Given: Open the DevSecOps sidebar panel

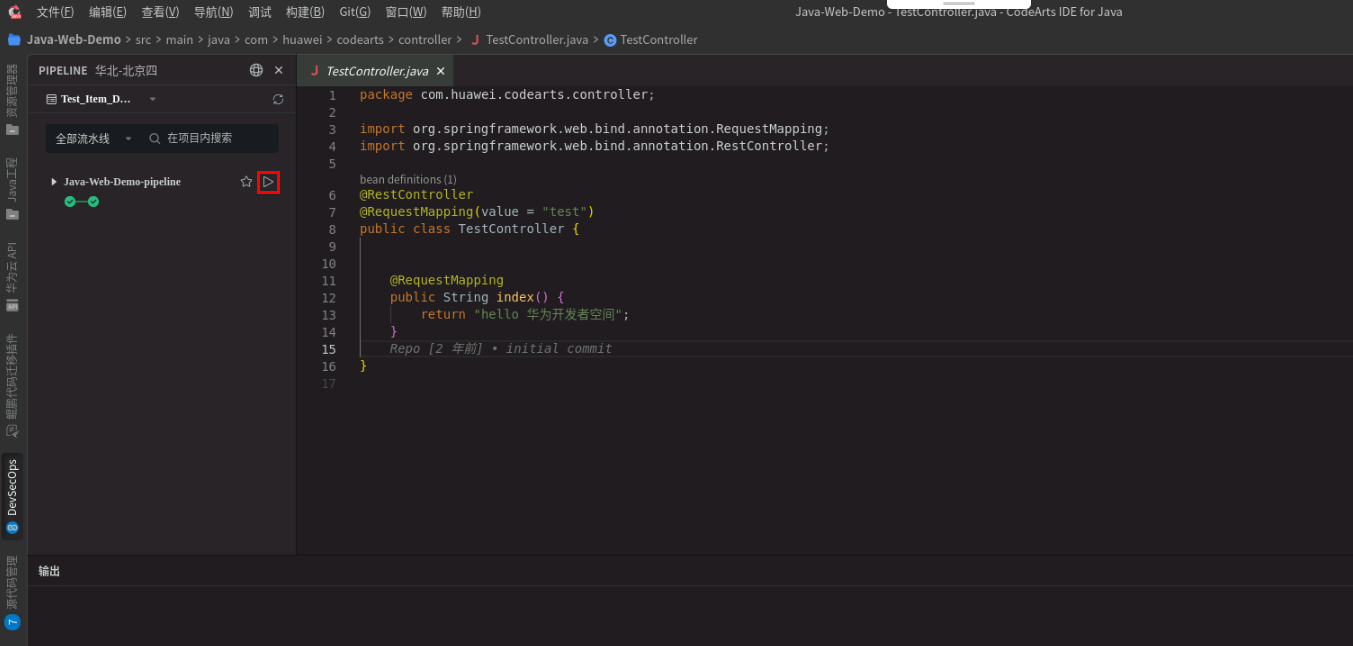Looking at the screenshot, I should tap(12, 485).
